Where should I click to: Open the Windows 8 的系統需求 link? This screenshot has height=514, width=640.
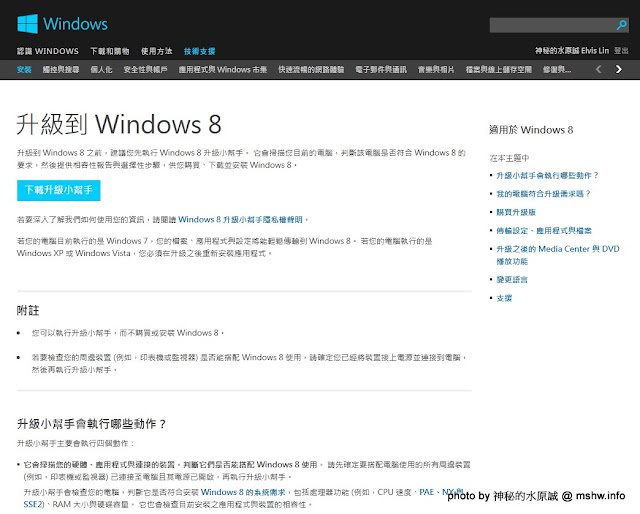(x=243, y=492)
